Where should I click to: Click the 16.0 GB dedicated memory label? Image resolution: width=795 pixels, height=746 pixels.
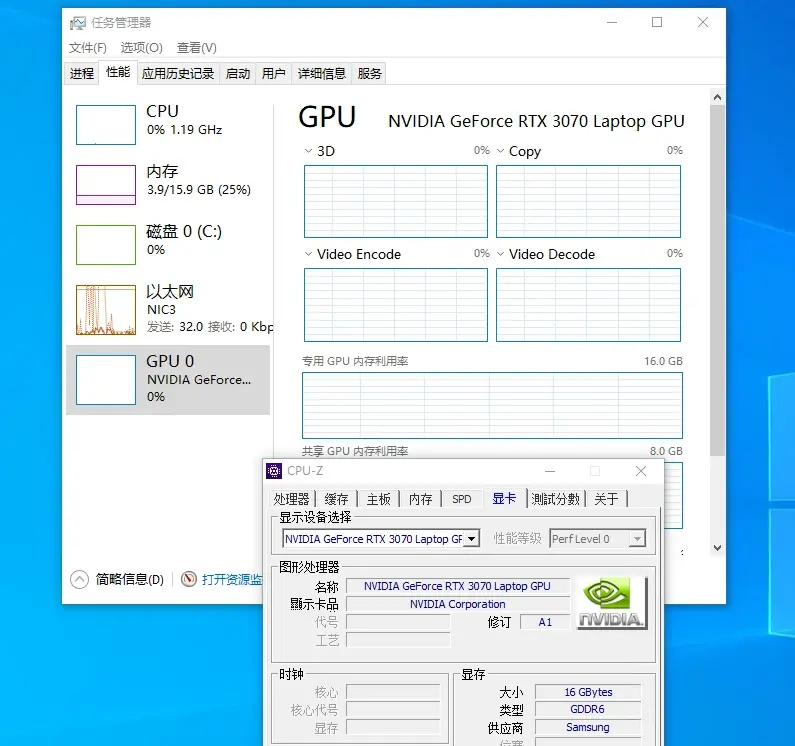coord(663,361)
